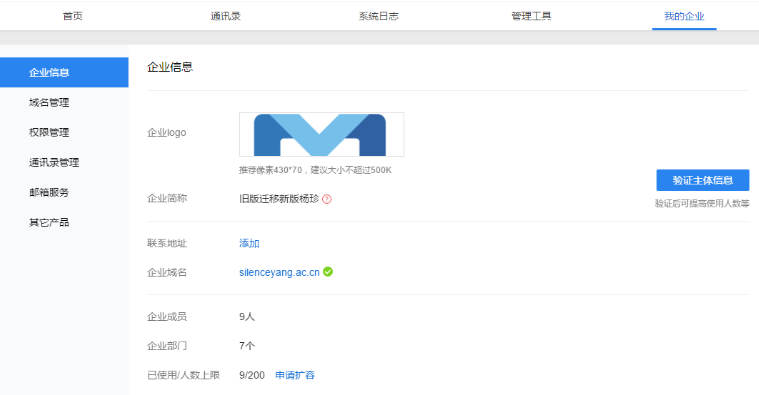Click the 验证主体信息 button
The height and width of the screenshot is (395, 759).
pos(703,180)
